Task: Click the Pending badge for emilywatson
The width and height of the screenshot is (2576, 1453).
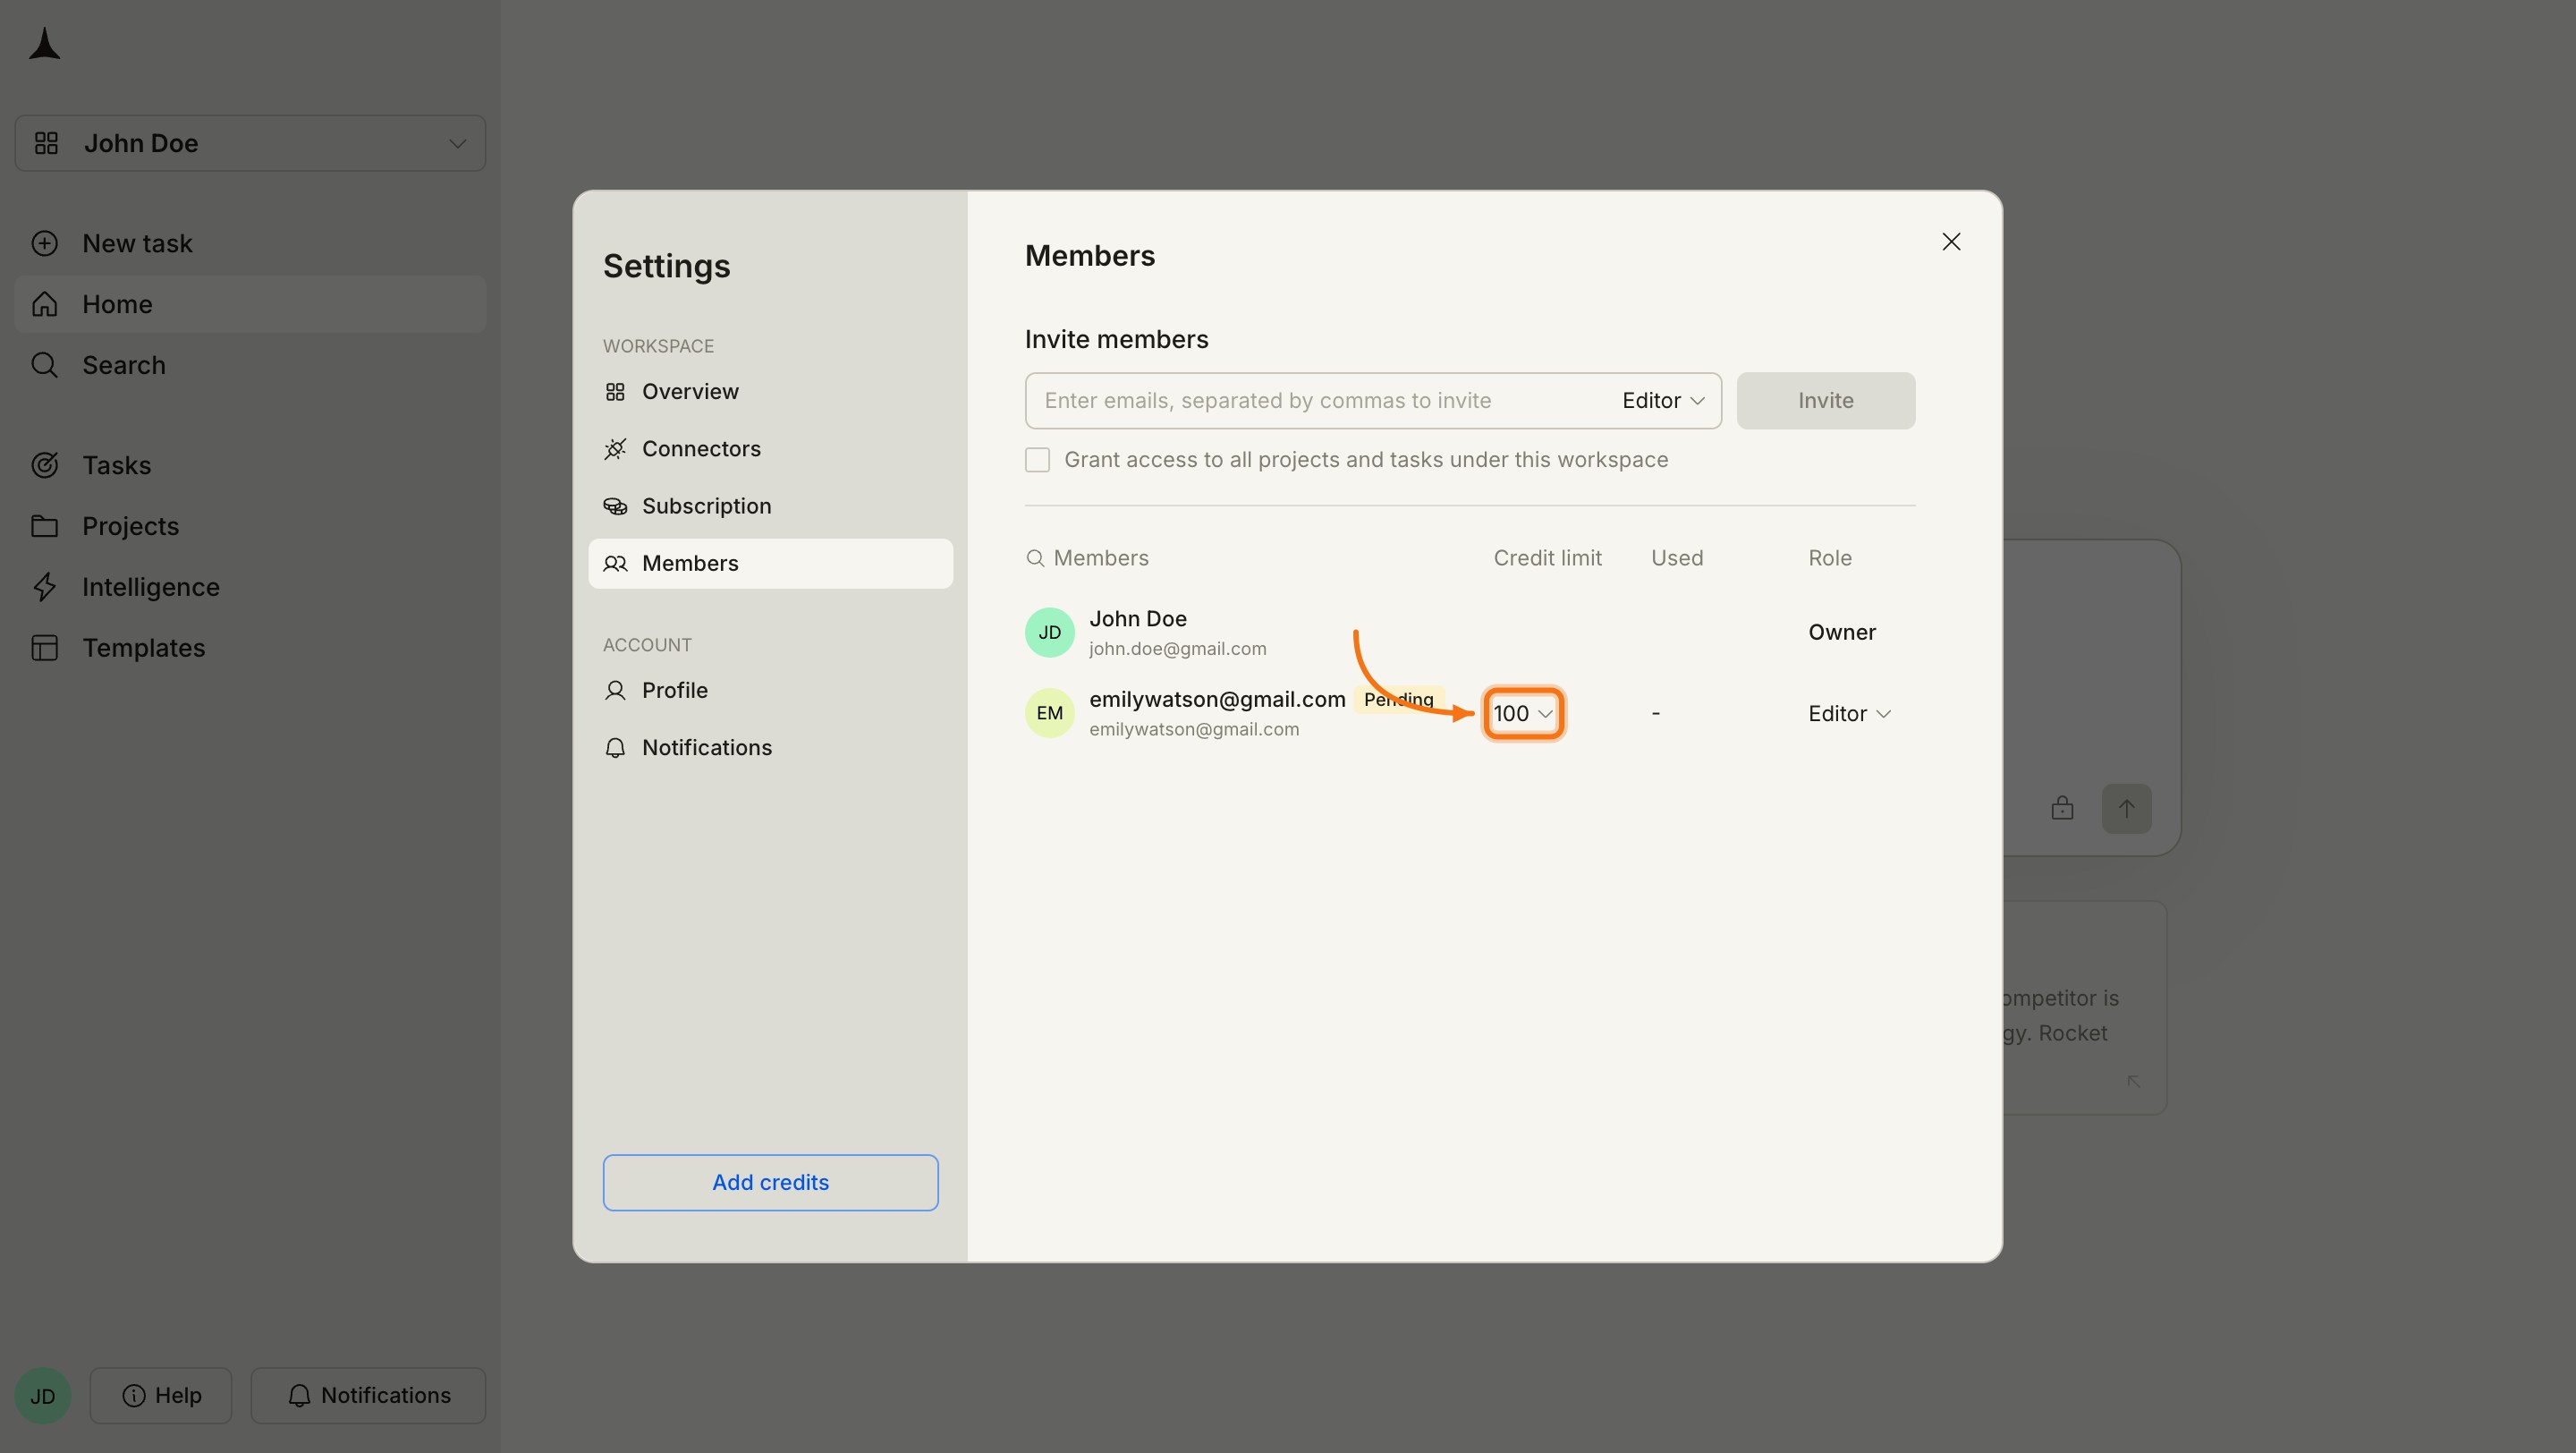Action: pyautogui.click(x=1398, y=699)
